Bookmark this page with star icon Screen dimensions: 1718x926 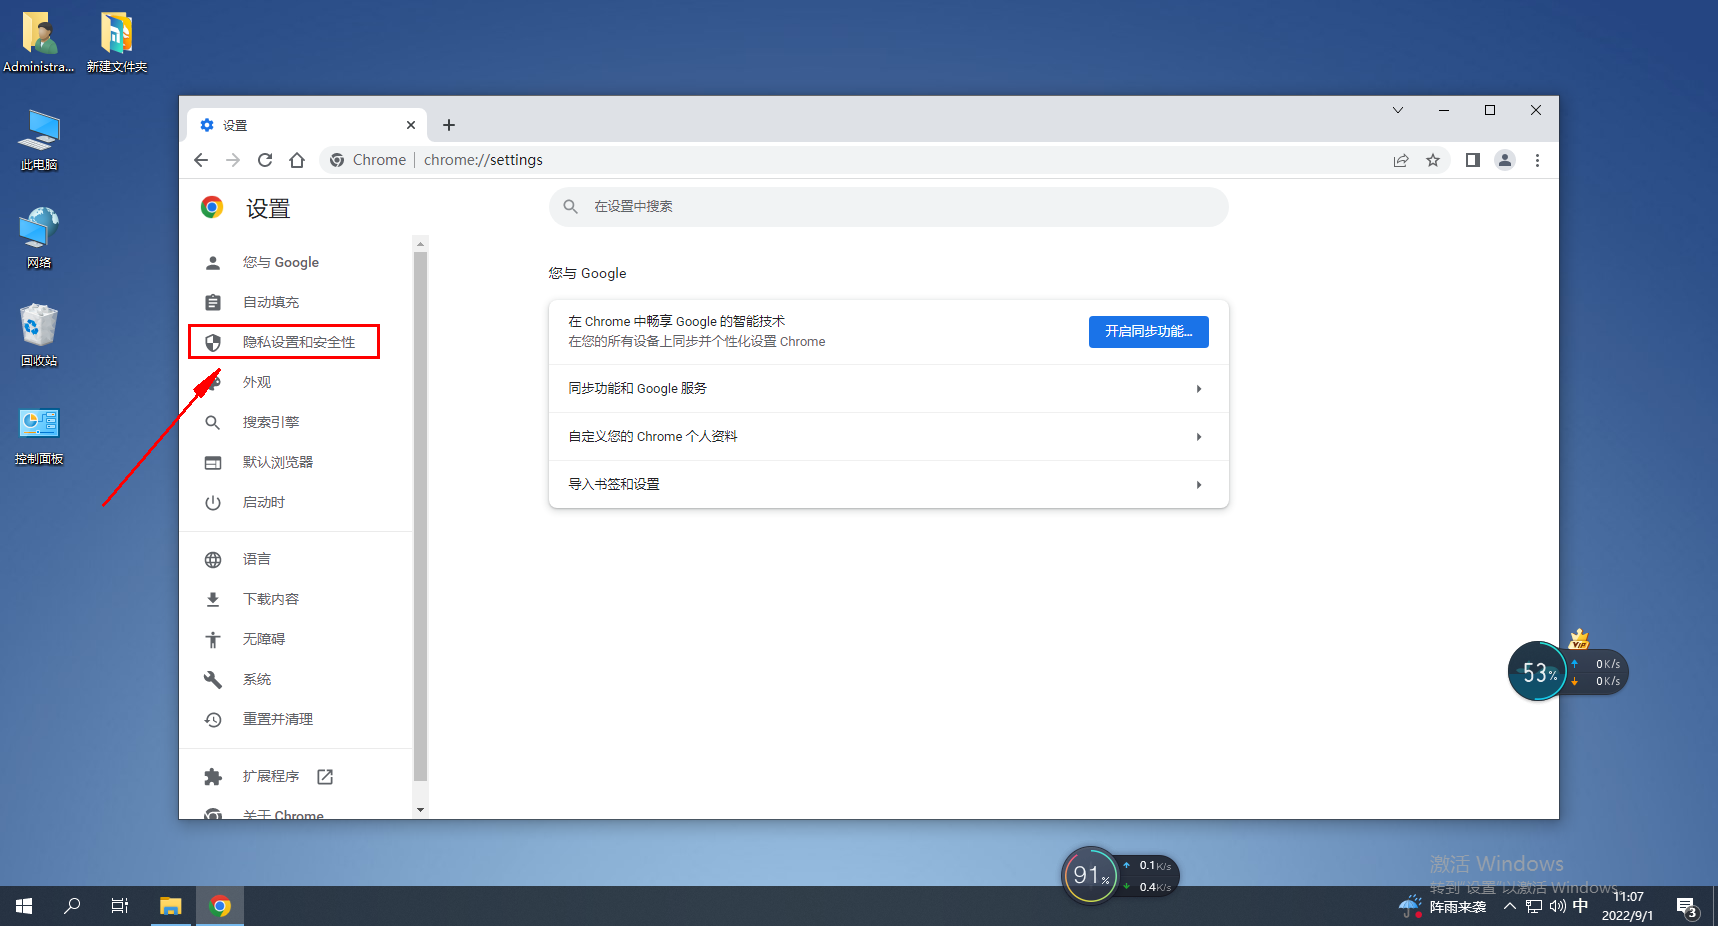tap(1433, 160)
